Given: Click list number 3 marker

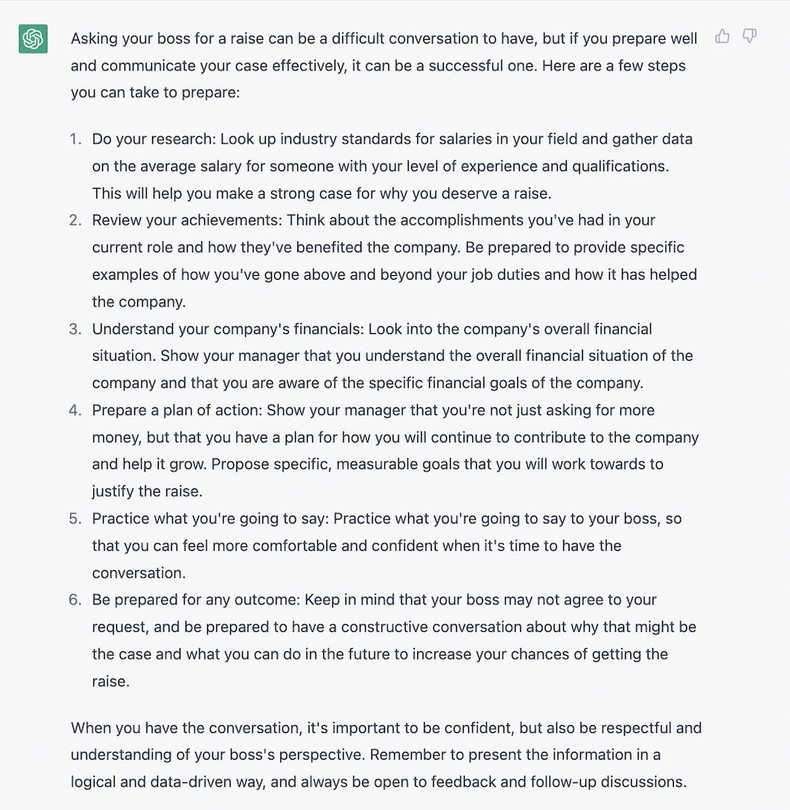Looking at the screenshot, I should pyautogui.click(x=75, y=329).
